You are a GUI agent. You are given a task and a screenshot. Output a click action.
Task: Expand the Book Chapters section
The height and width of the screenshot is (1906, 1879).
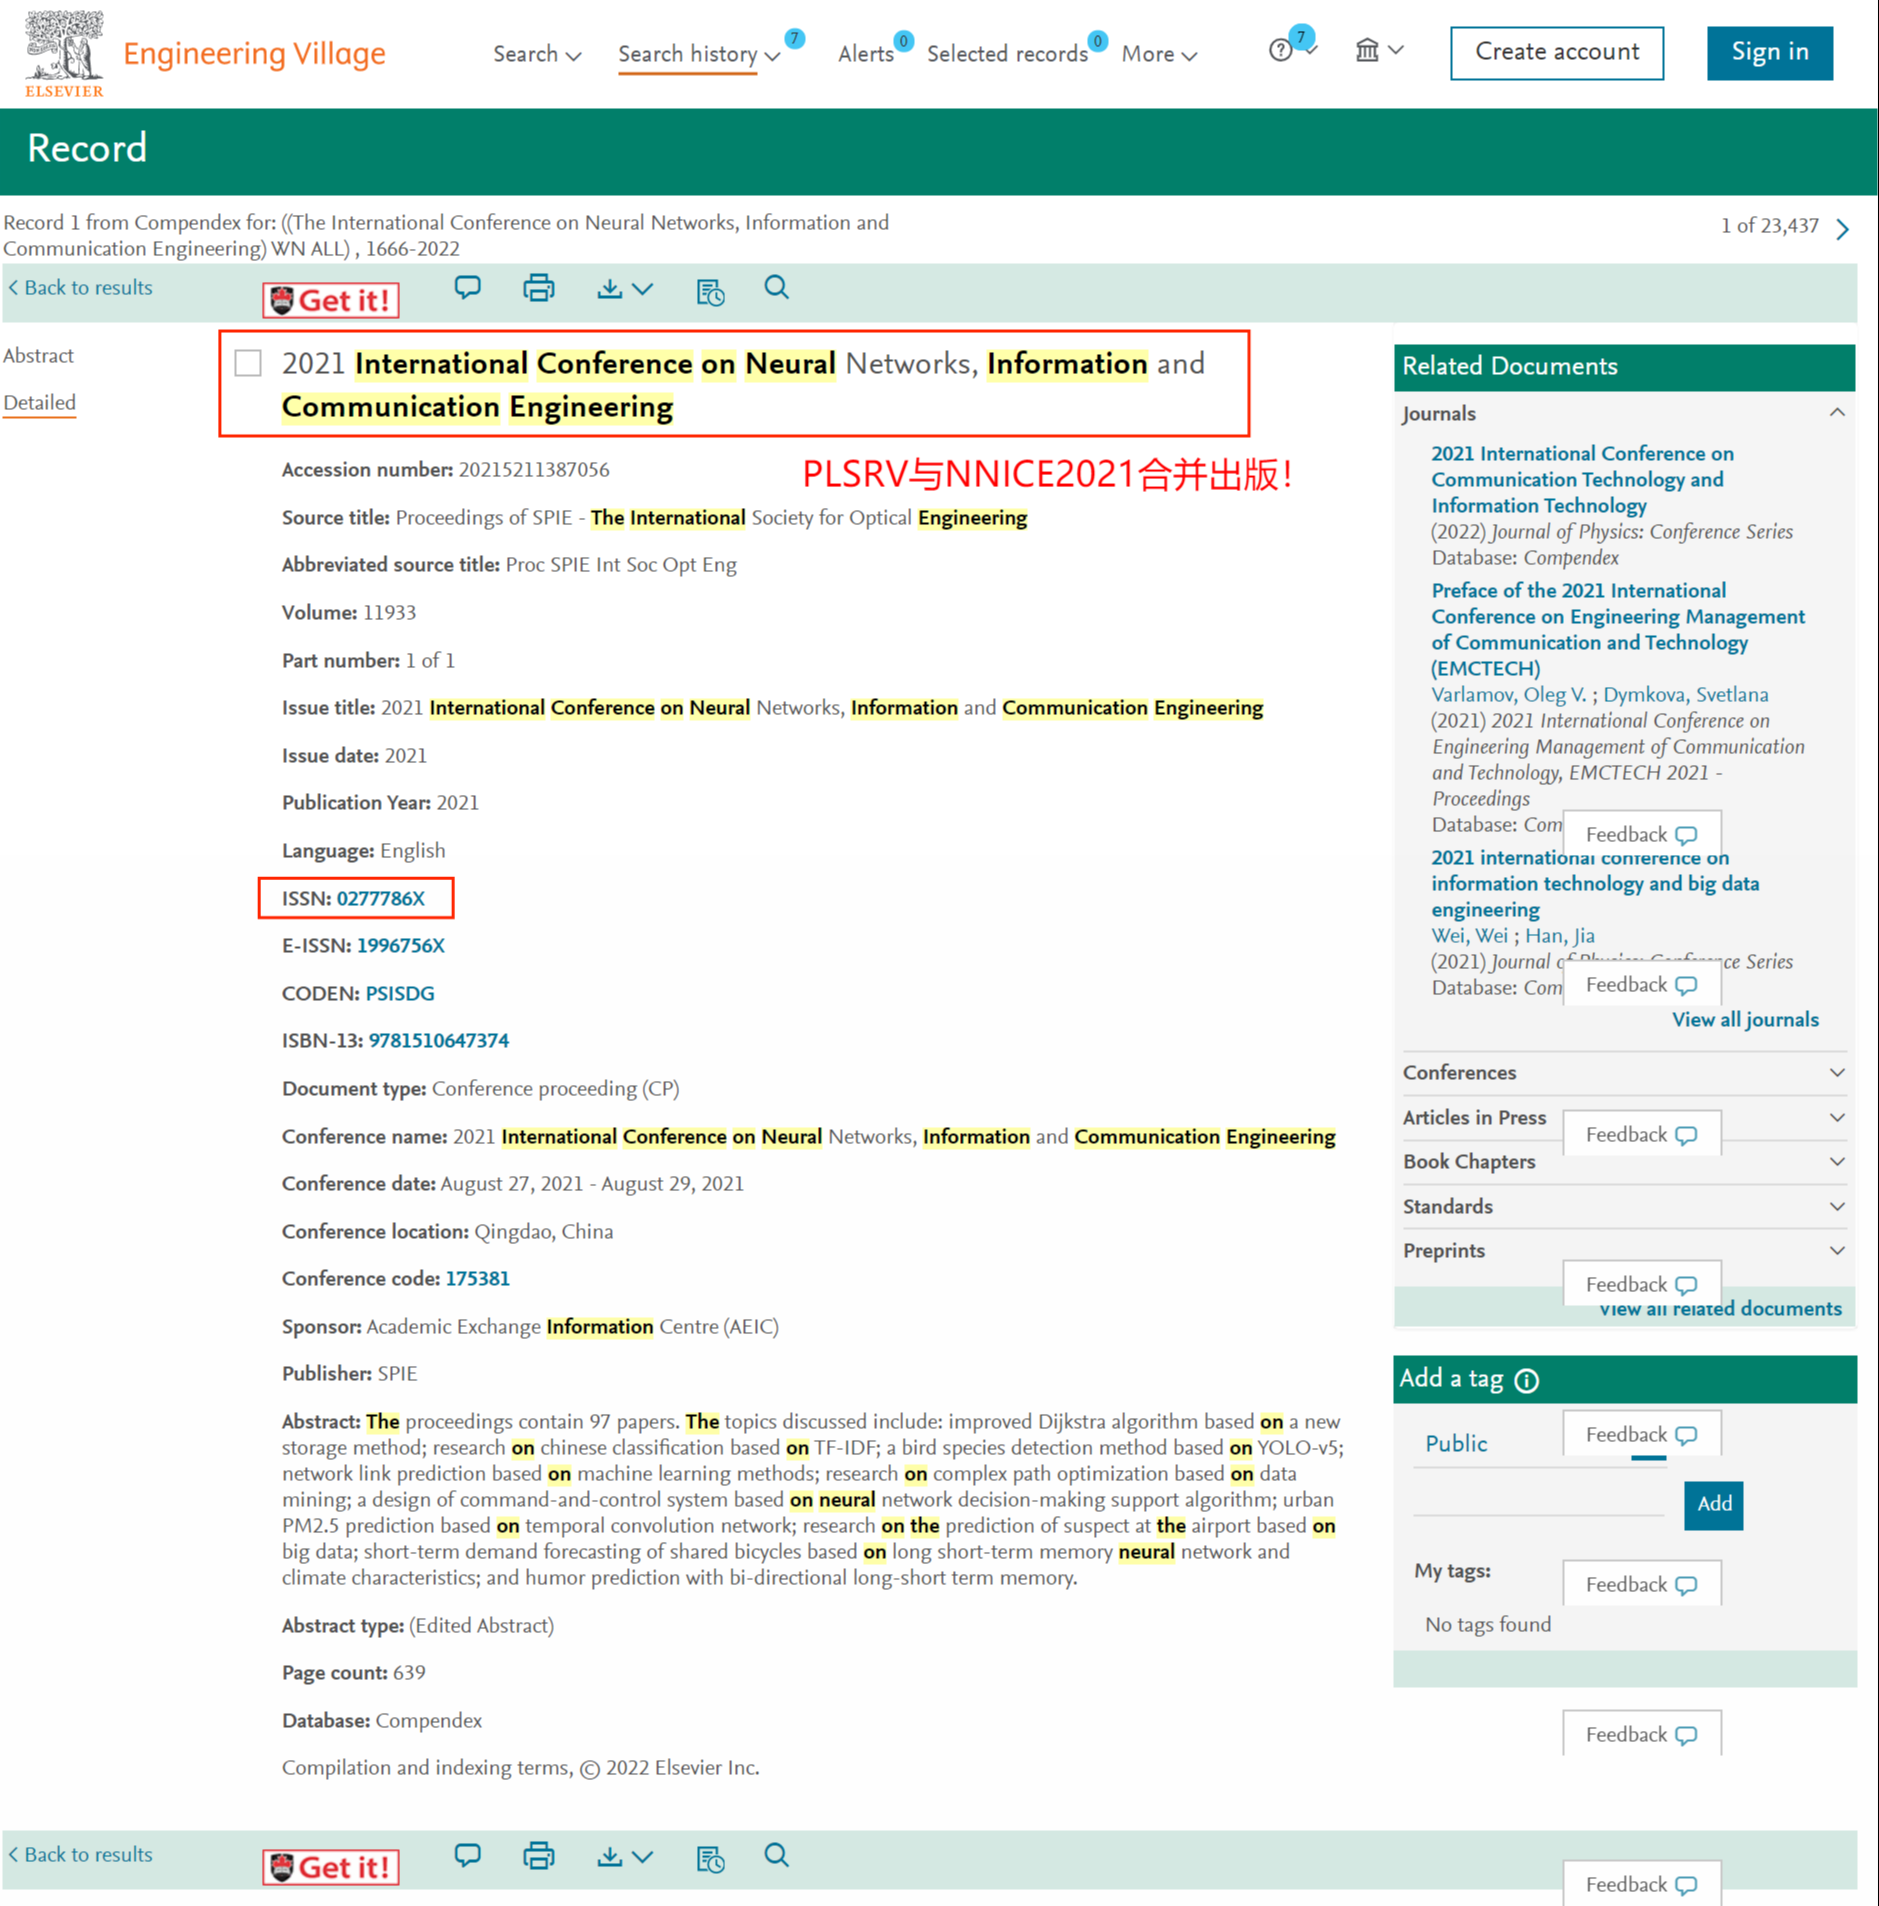(x=1837, y=1161)
